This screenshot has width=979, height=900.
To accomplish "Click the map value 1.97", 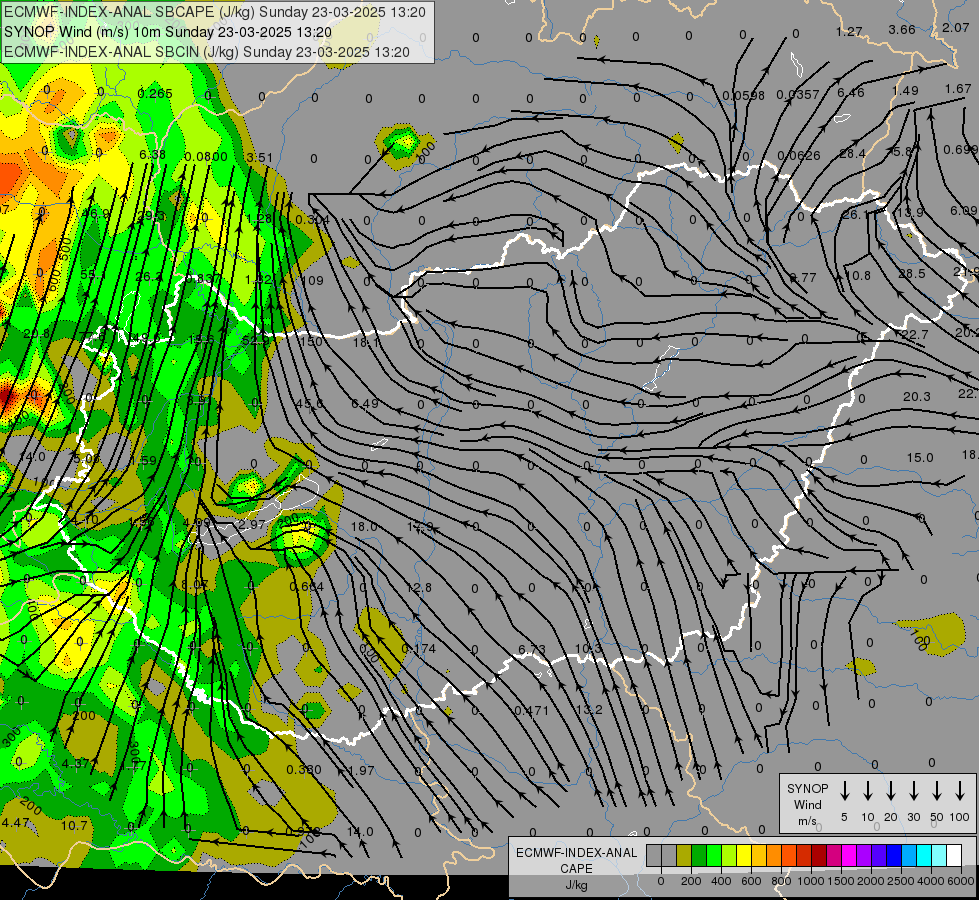I will 361,770.
